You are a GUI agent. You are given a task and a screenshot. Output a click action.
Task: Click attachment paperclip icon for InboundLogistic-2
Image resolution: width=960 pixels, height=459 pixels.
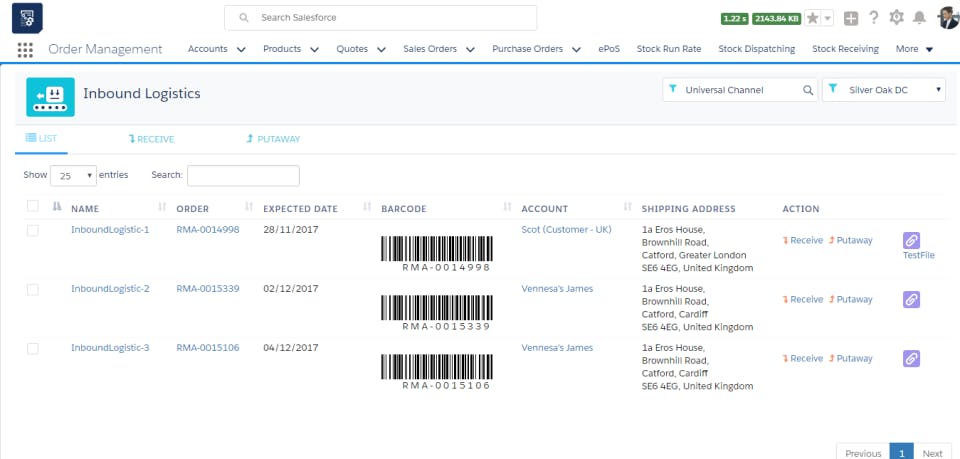[x=911, y=300]
